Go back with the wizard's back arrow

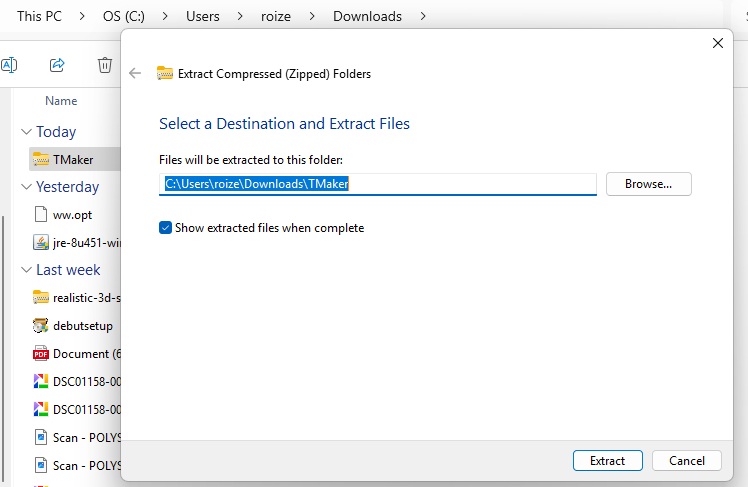135,73
